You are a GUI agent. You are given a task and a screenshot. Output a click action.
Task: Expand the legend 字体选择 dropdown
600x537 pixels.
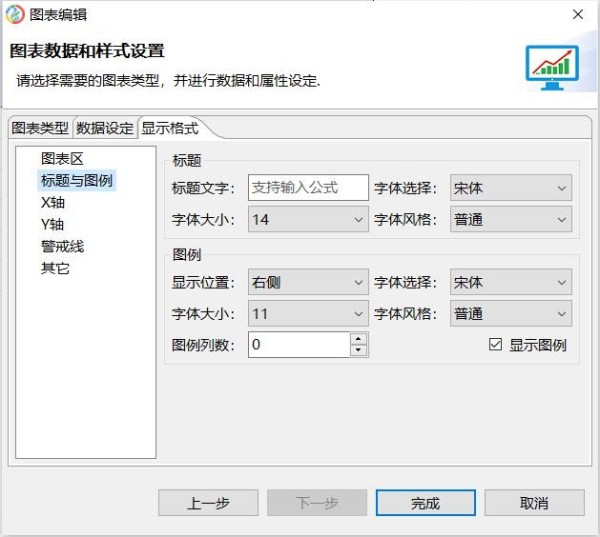[x=510, y=283]
